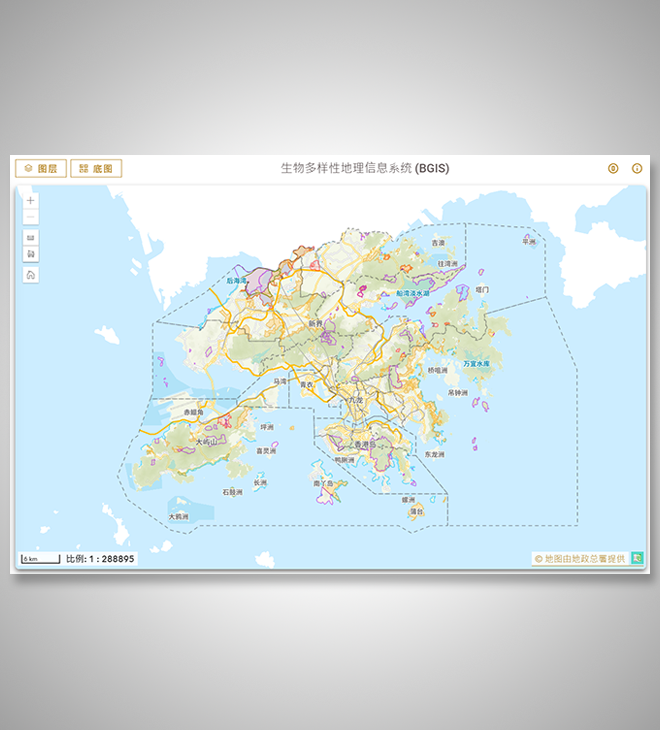
Task: Click the print map icon
Action: pyautogui.click(x=31, y=254)
